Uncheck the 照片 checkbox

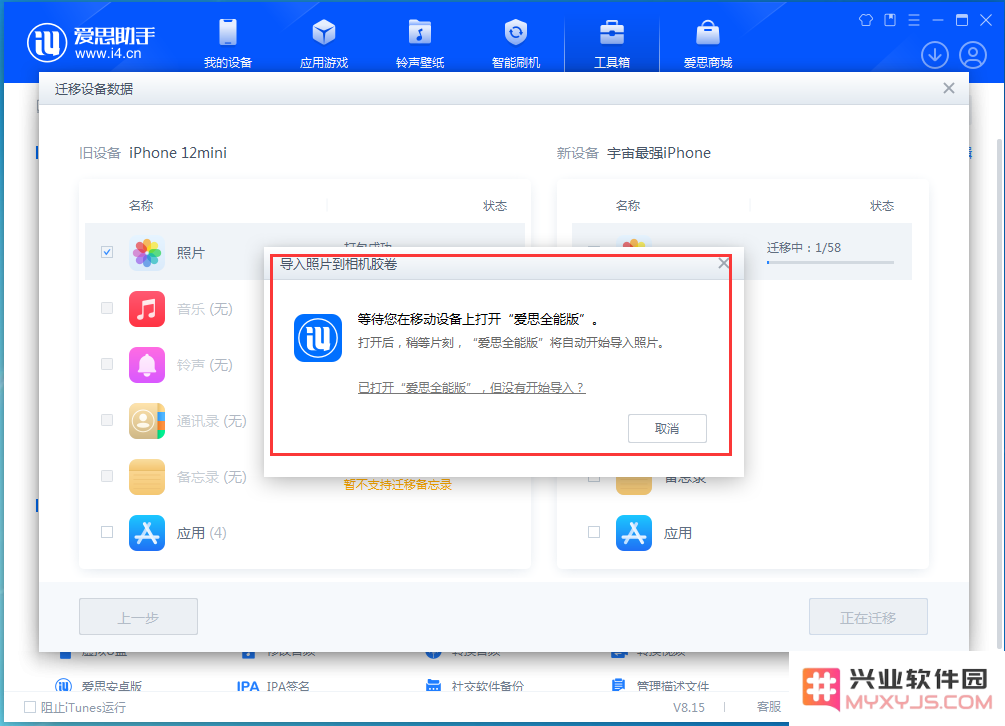(x=107, y=252)
